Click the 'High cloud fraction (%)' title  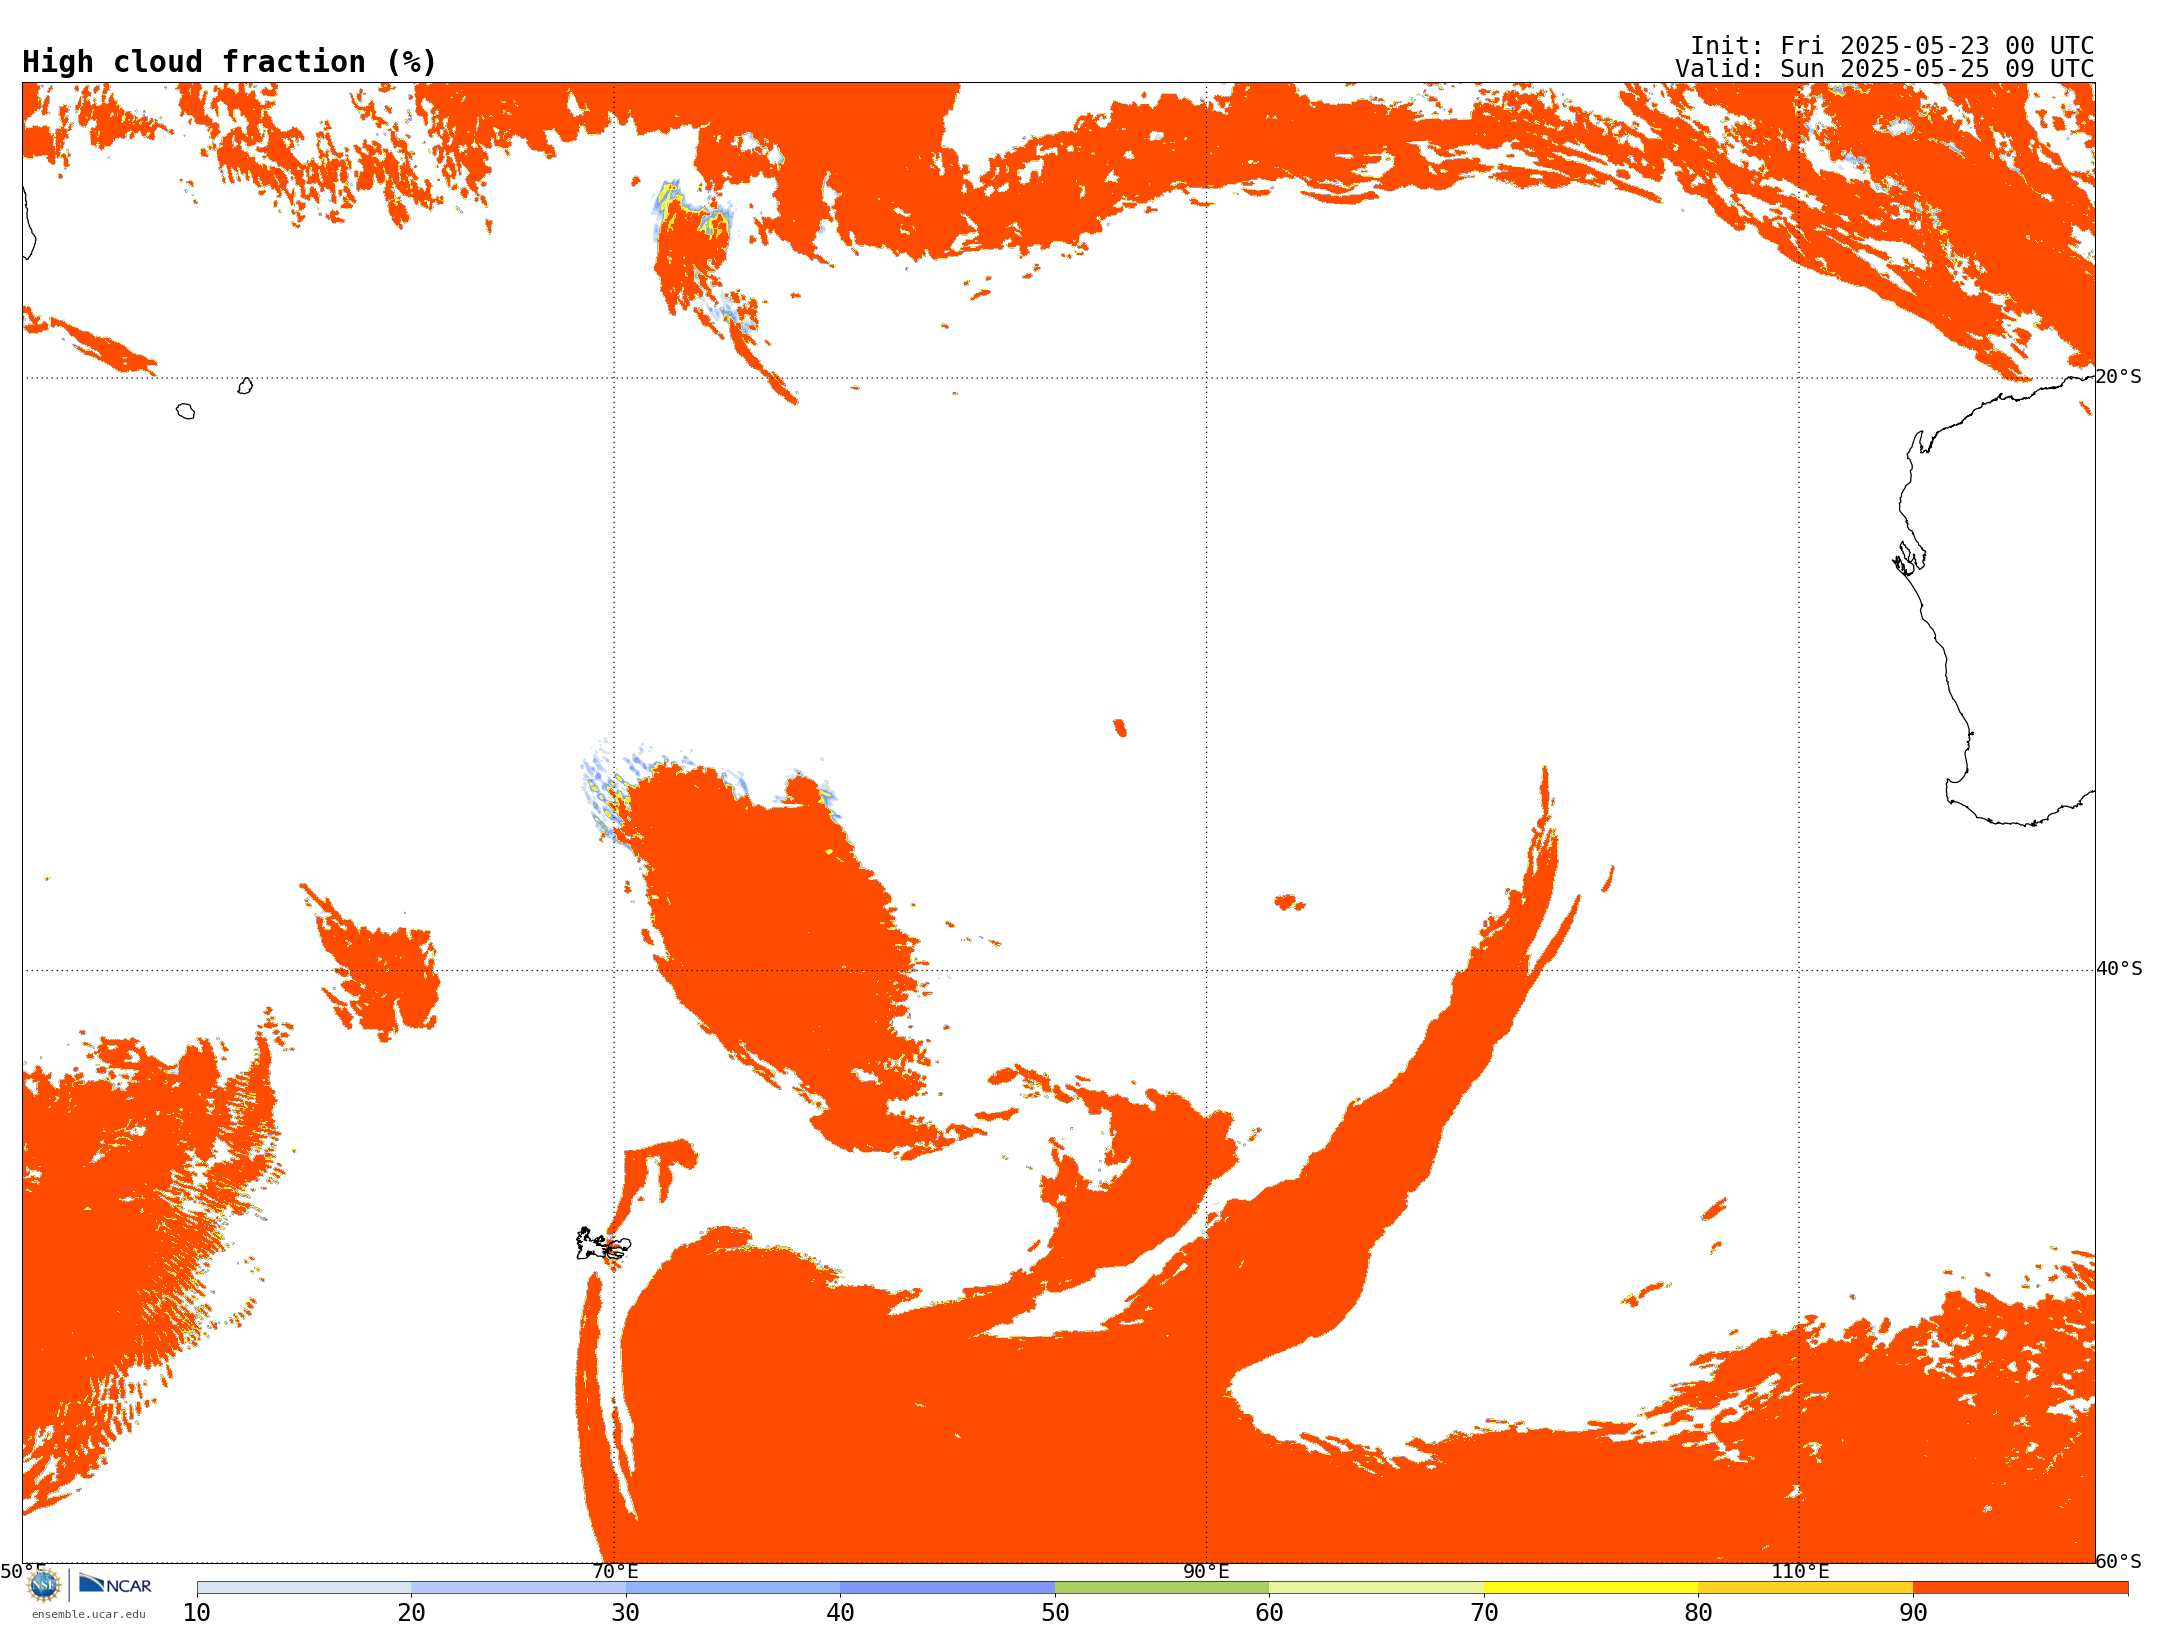click(230, 62)
